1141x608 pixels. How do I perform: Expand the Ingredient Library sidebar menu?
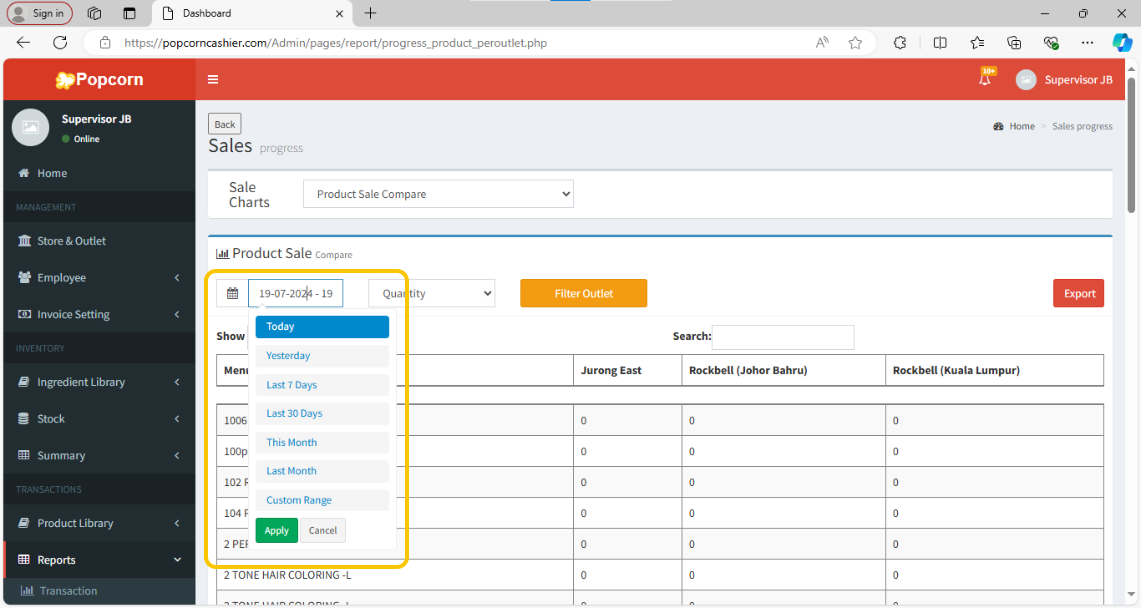point(99,382)
